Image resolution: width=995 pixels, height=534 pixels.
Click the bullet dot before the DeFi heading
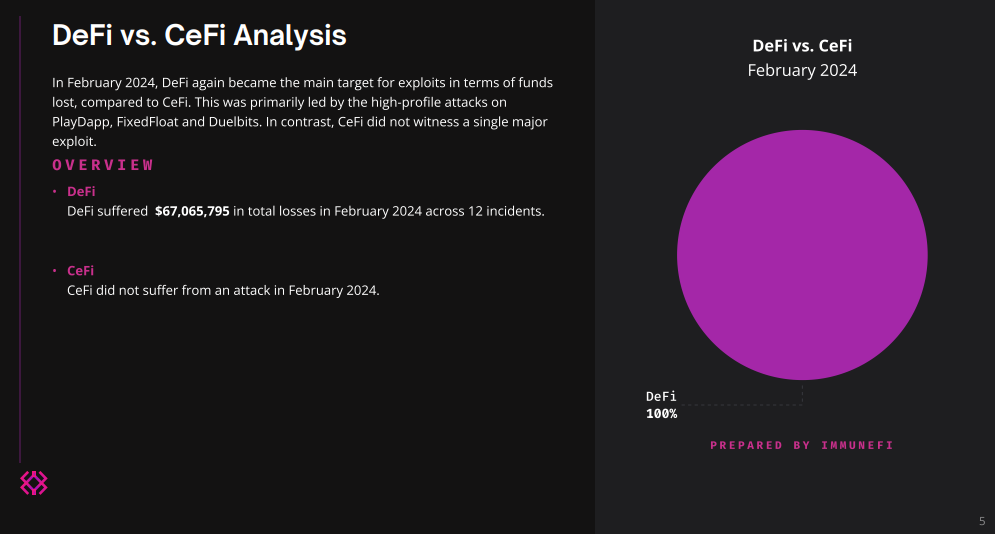54,191
